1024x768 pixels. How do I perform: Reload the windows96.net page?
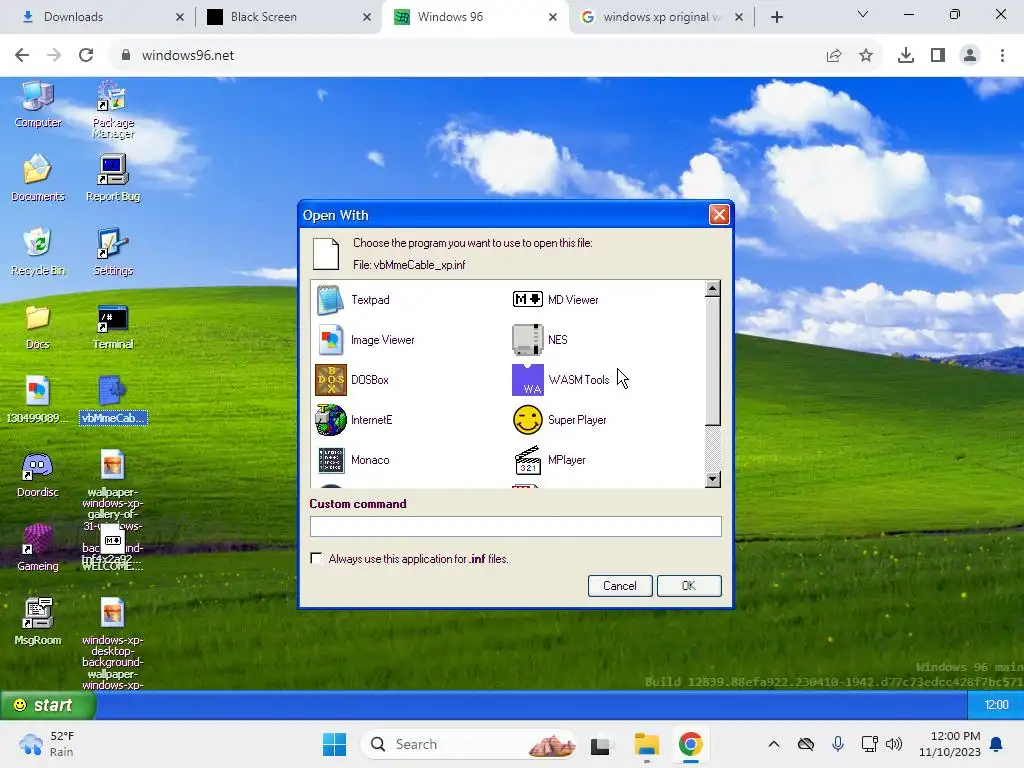point(86,56)
